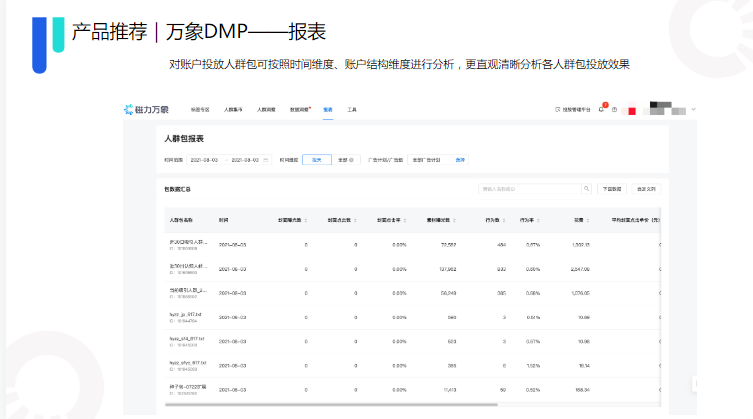The image size is (753, 419).
Task: Select the 全部 time dimension option
Action: [x=346, y=160]
